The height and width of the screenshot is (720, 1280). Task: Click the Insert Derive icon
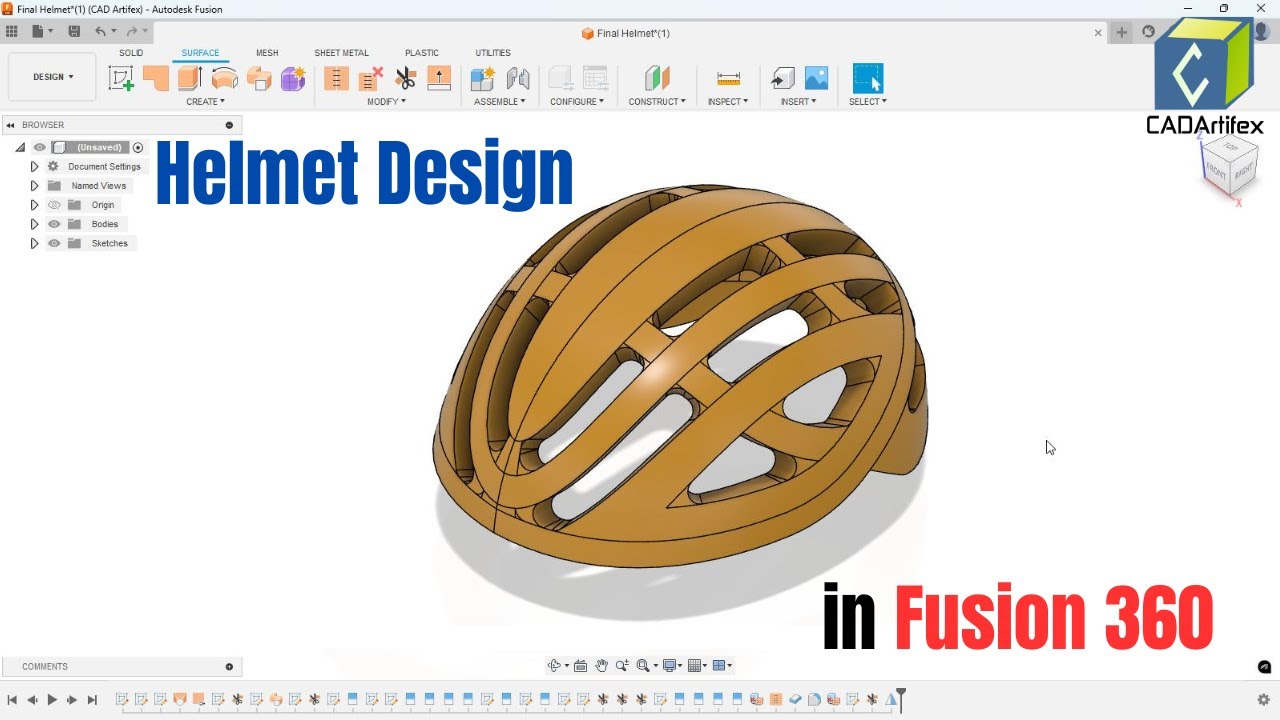tap(782, 78)
